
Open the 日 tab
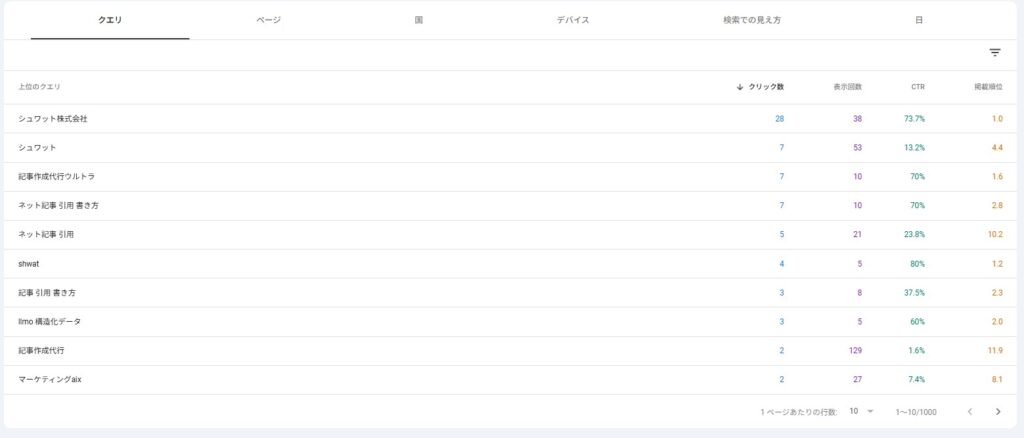pyautogui.click(x=918, y=20)
